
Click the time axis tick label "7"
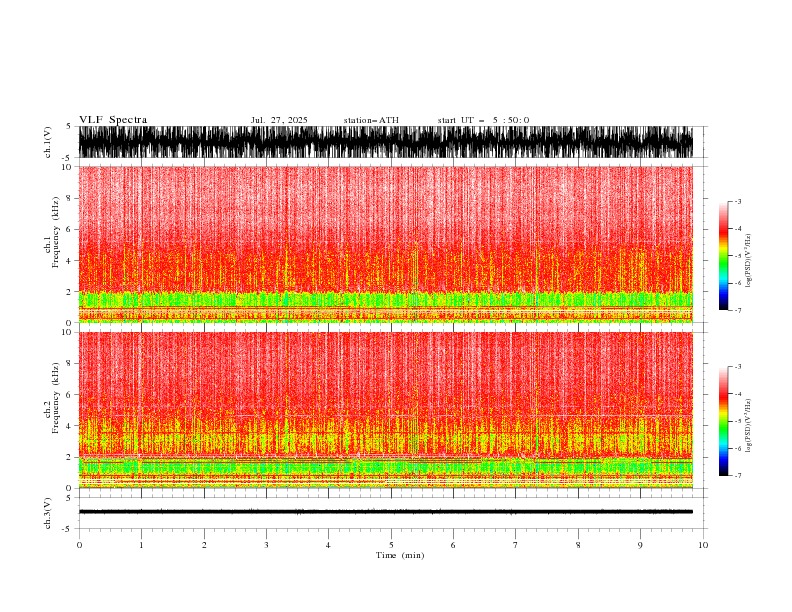pyautogui.click(x=516, y=545)
